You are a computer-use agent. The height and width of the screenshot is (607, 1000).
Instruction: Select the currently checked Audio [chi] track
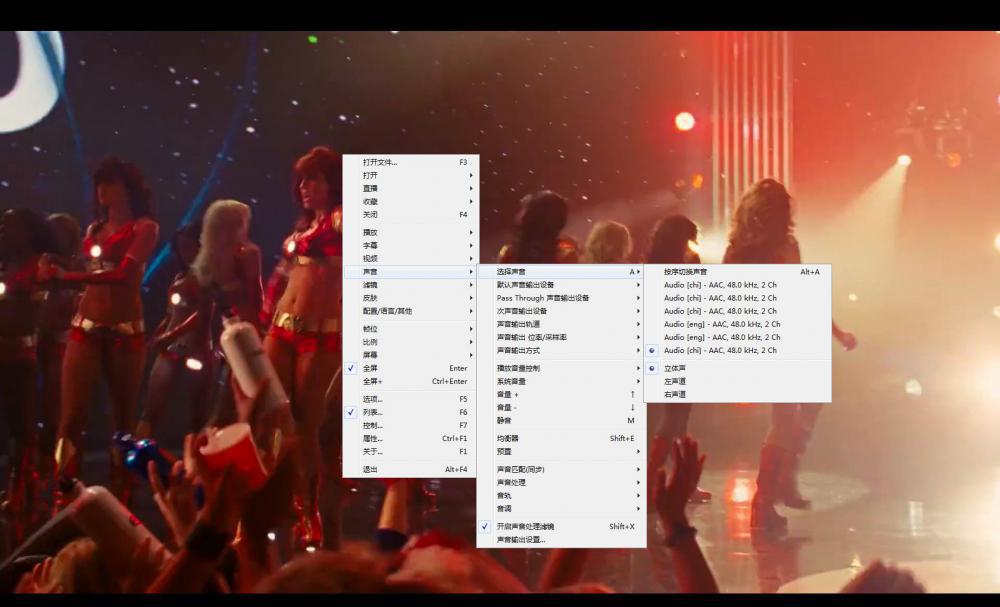(737, 350)
